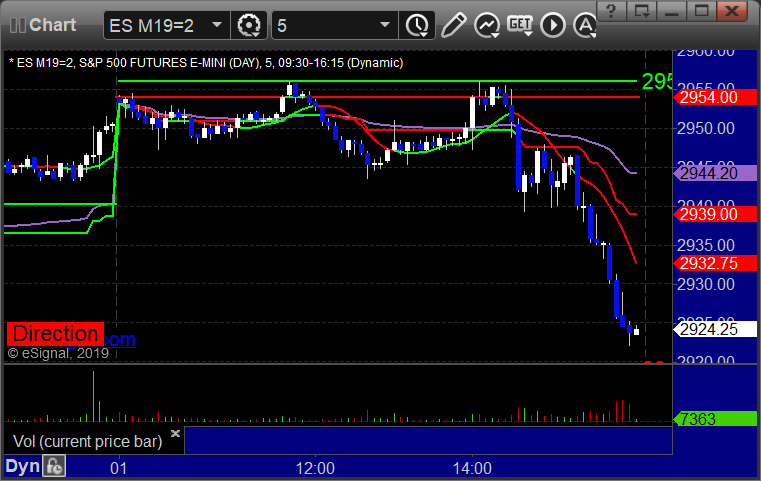Open the alerts circled-A icon
Screen dimensions: 761x481
click(x=585, y=25)
